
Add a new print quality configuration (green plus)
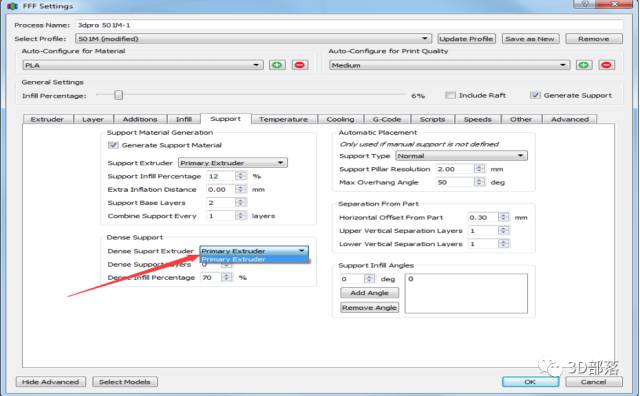click(584, 65)
